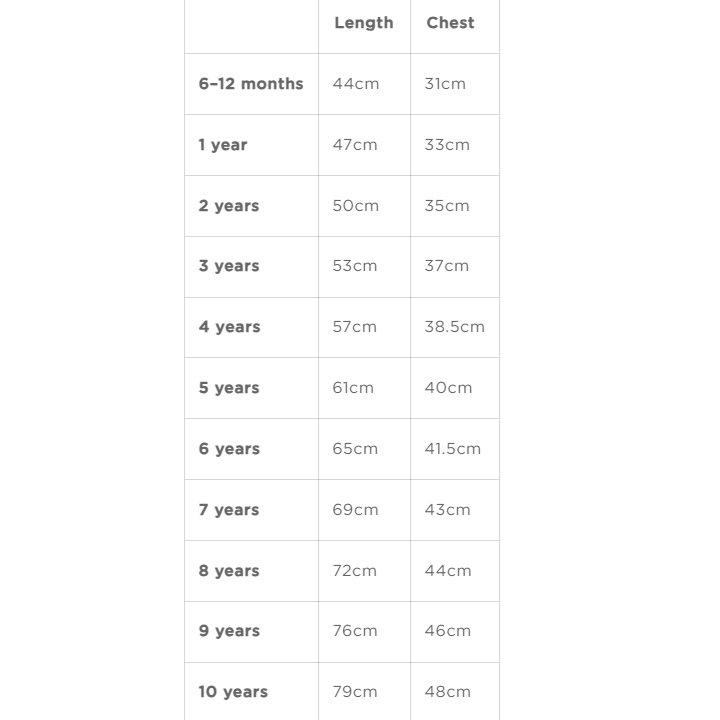Select the 31cm chest cell
This screenshot has height=720, width=720.
[x=445, y=84]
